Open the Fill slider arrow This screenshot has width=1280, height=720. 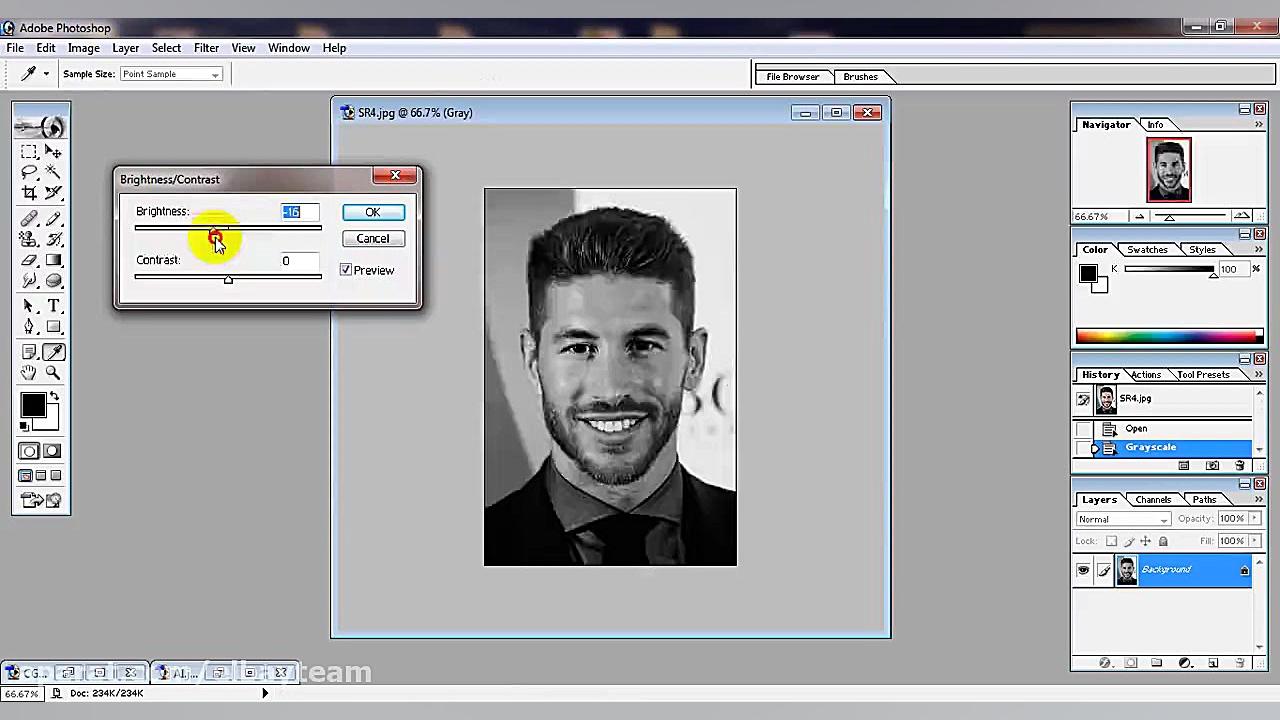coord(1254,541)
